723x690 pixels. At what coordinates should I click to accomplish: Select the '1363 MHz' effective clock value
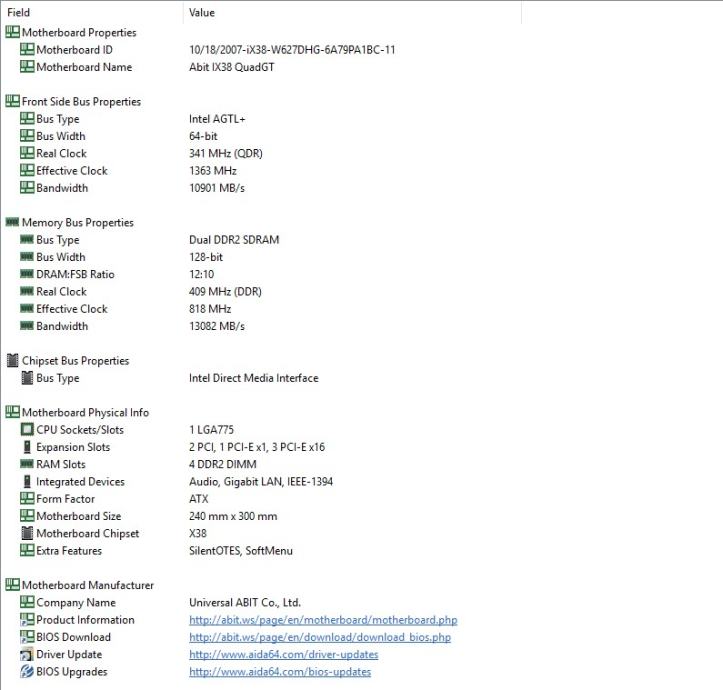pos(213,171)
